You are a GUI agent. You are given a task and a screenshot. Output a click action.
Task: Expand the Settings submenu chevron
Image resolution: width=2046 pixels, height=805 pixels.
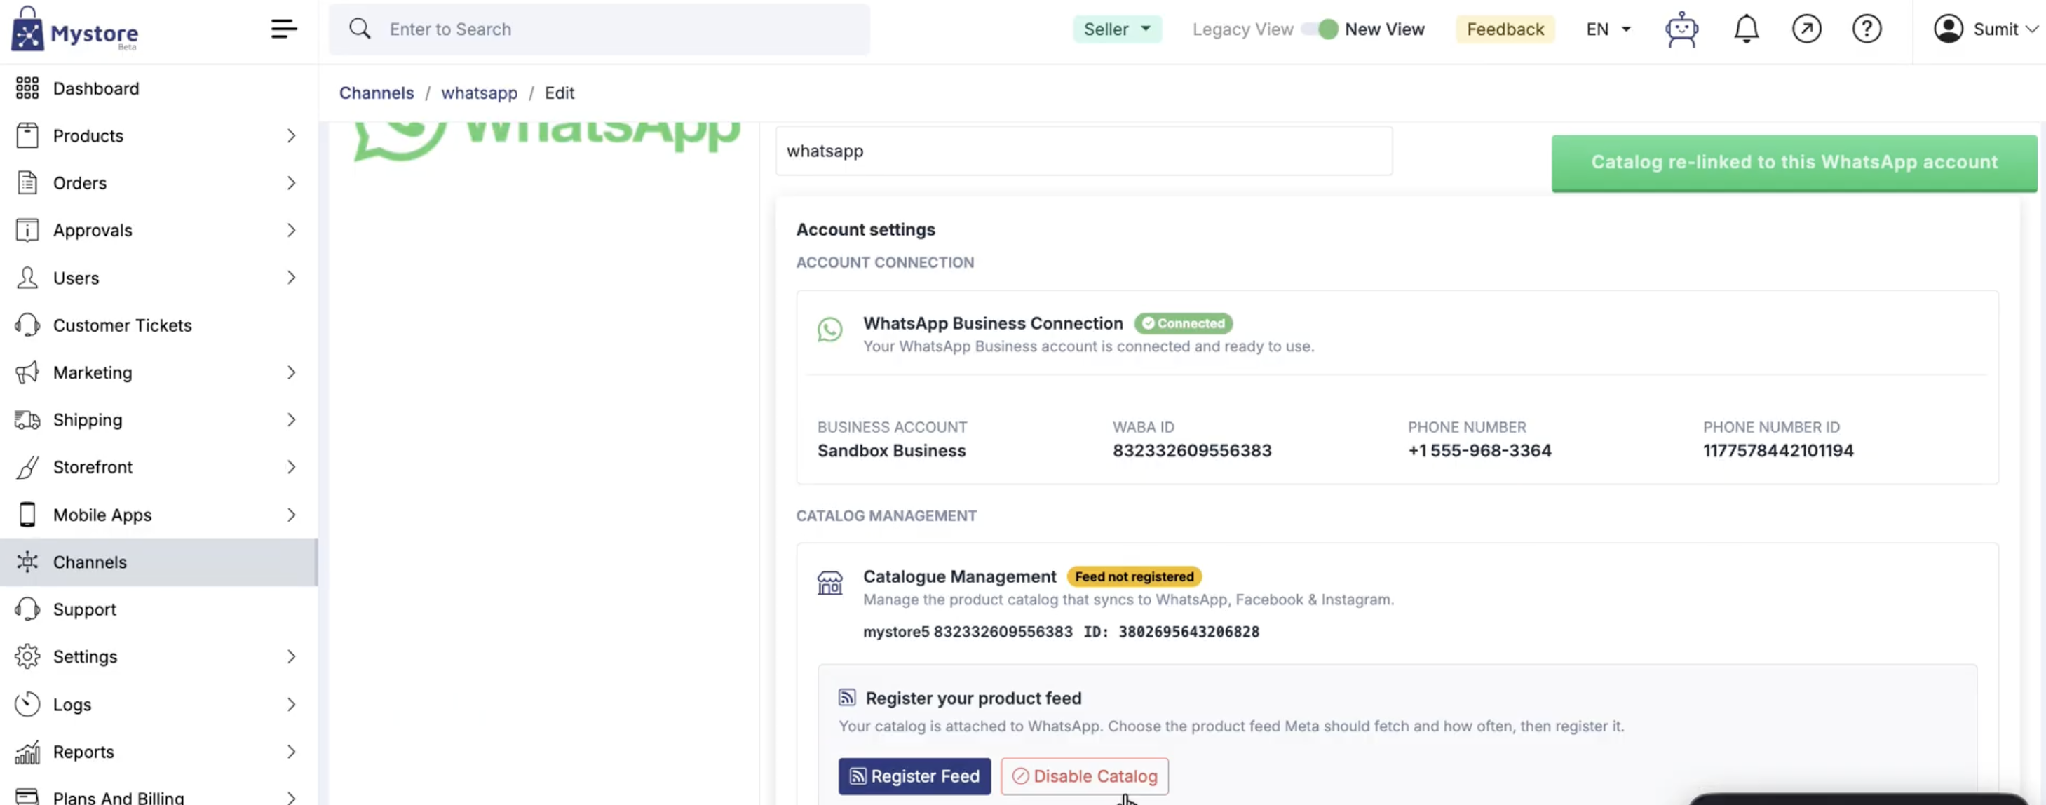coord(291,656)
